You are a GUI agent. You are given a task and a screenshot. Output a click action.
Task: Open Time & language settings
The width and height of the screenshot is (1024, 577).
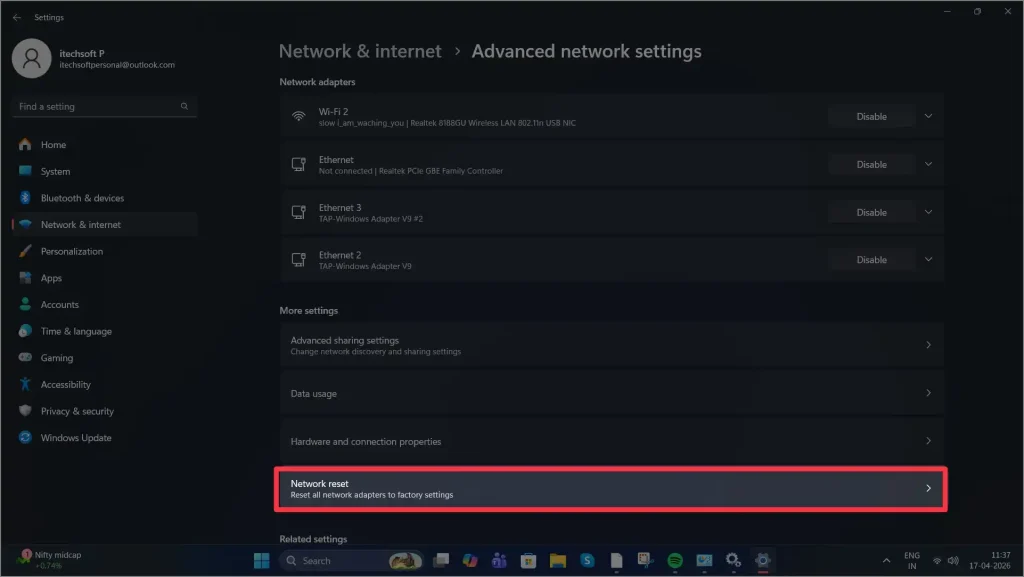[x=104, y=331]
